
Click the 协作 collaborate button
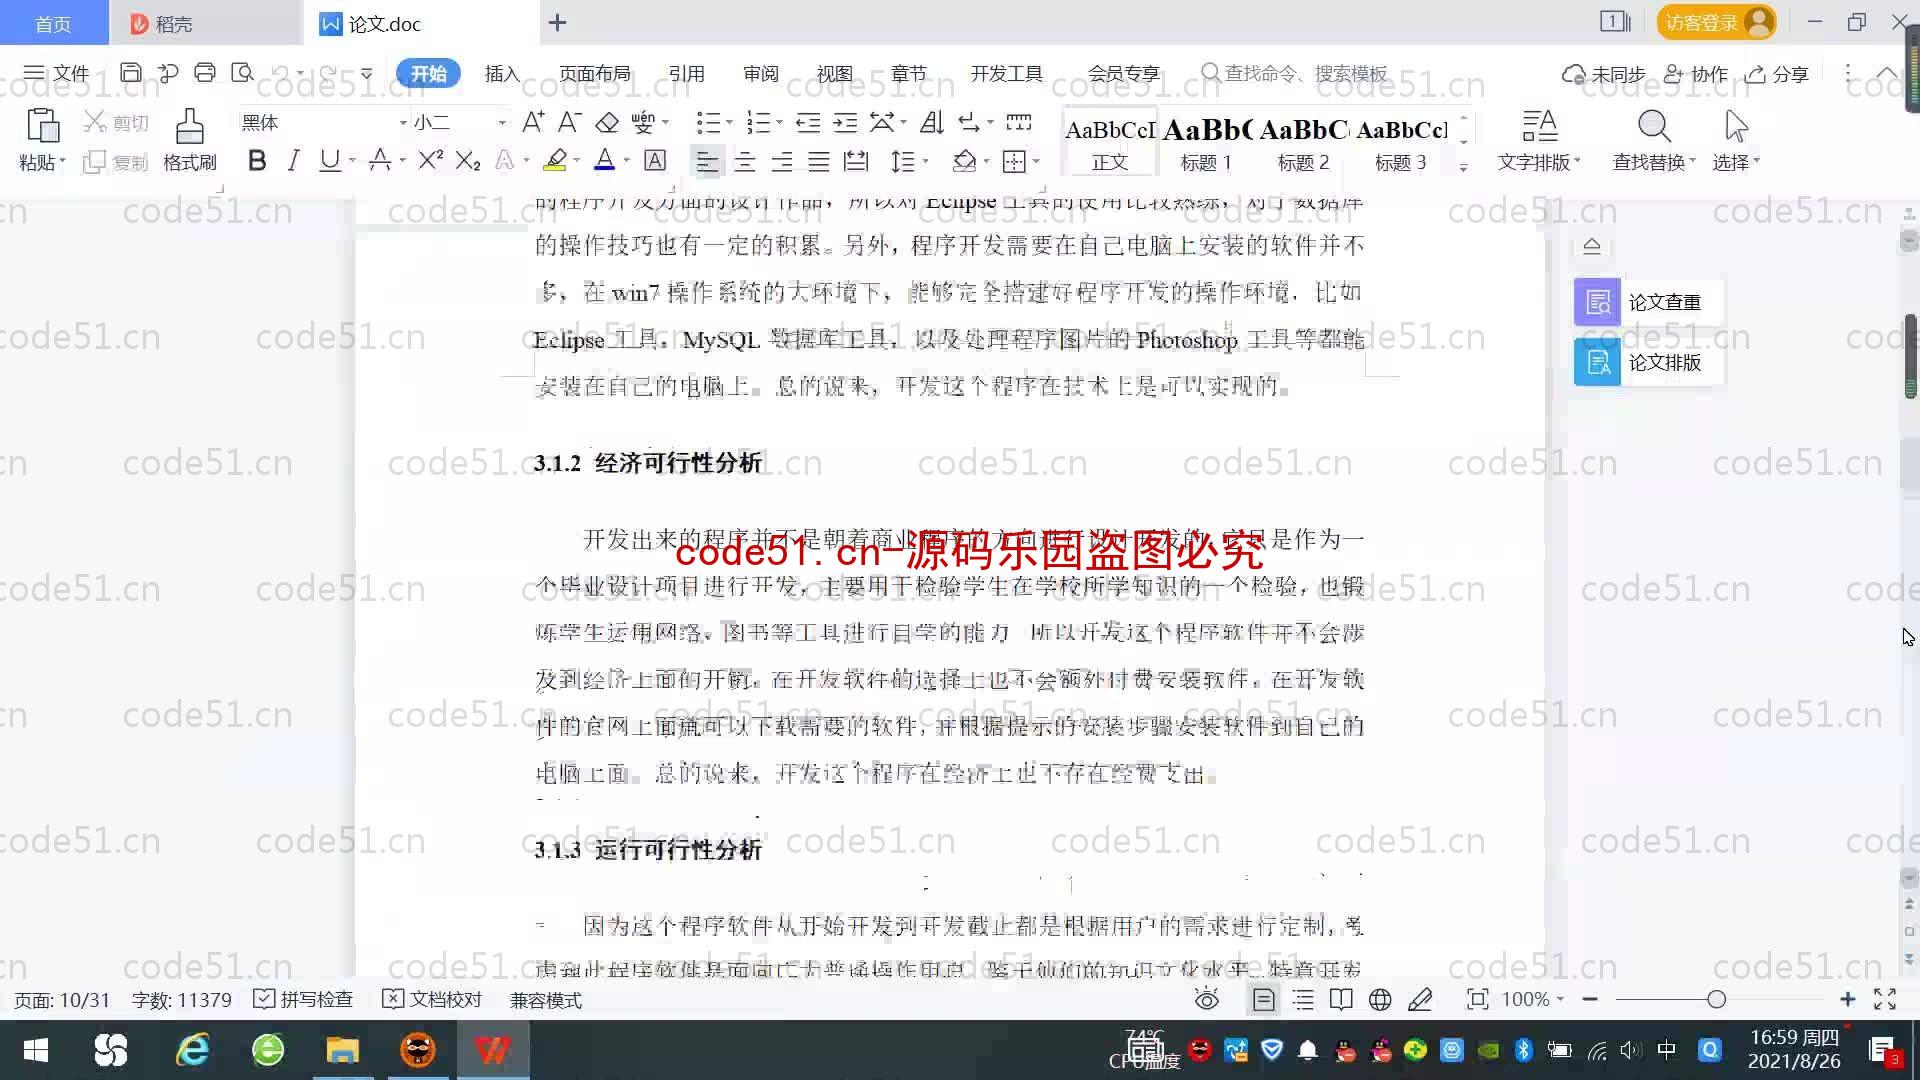click(x=1696, y=74)
